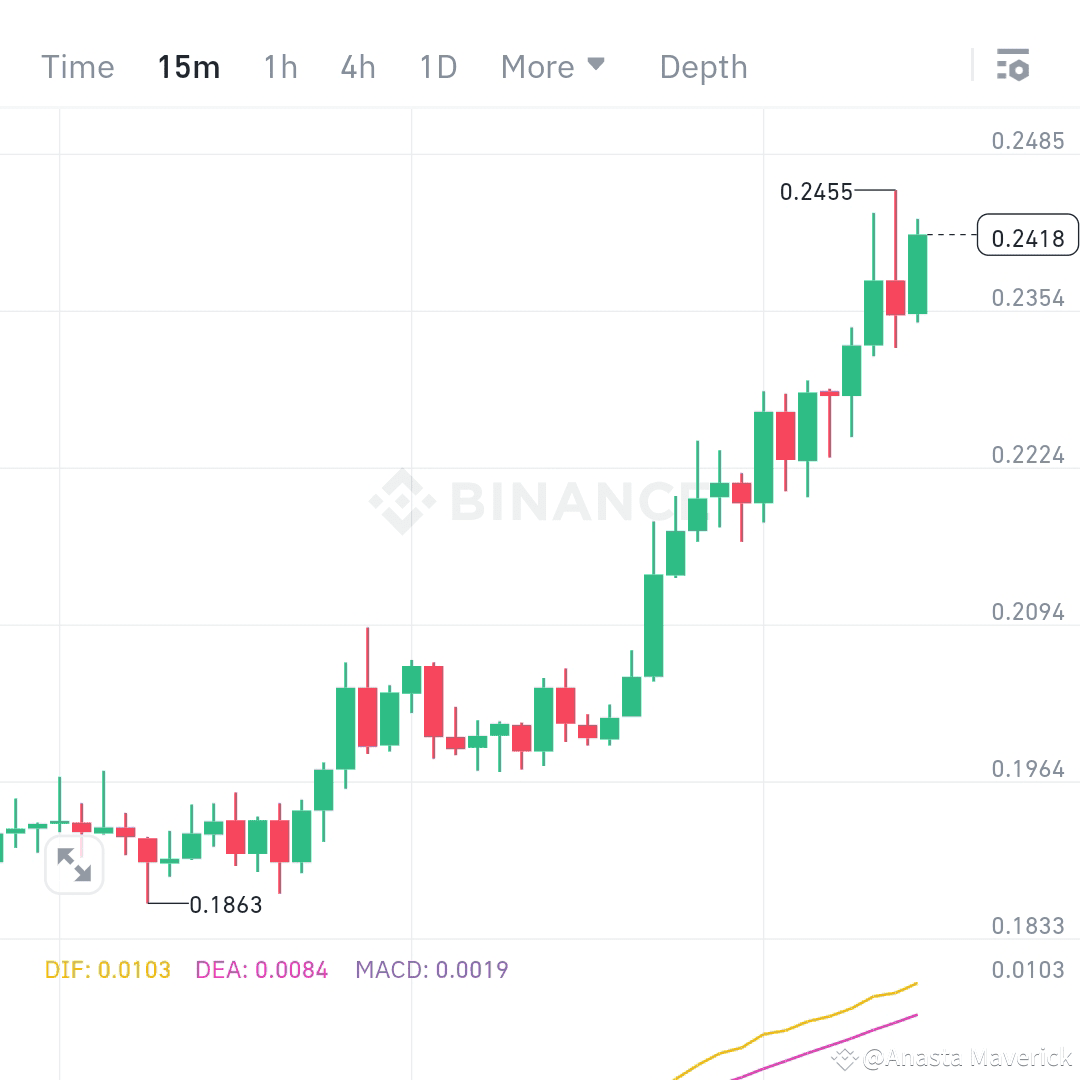Switch to the 1h interval
1080x1080 pixels.
click(280, 67)
